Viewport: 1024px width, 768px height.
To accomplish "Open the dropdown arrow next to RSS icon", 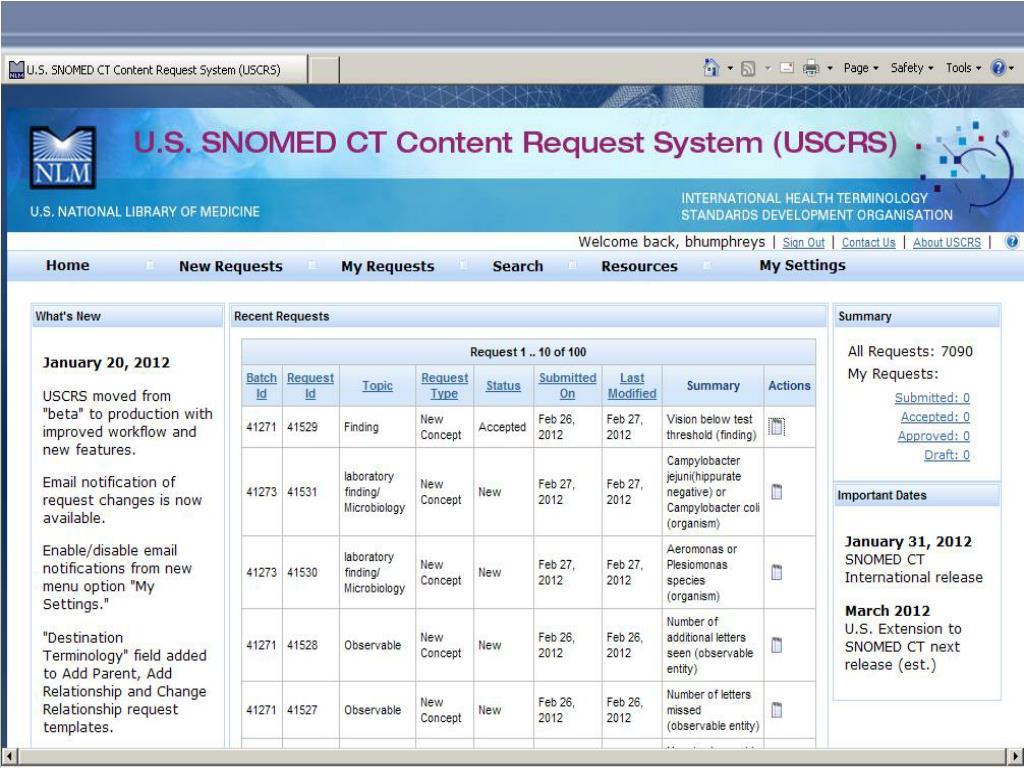I will pos(767,68).
